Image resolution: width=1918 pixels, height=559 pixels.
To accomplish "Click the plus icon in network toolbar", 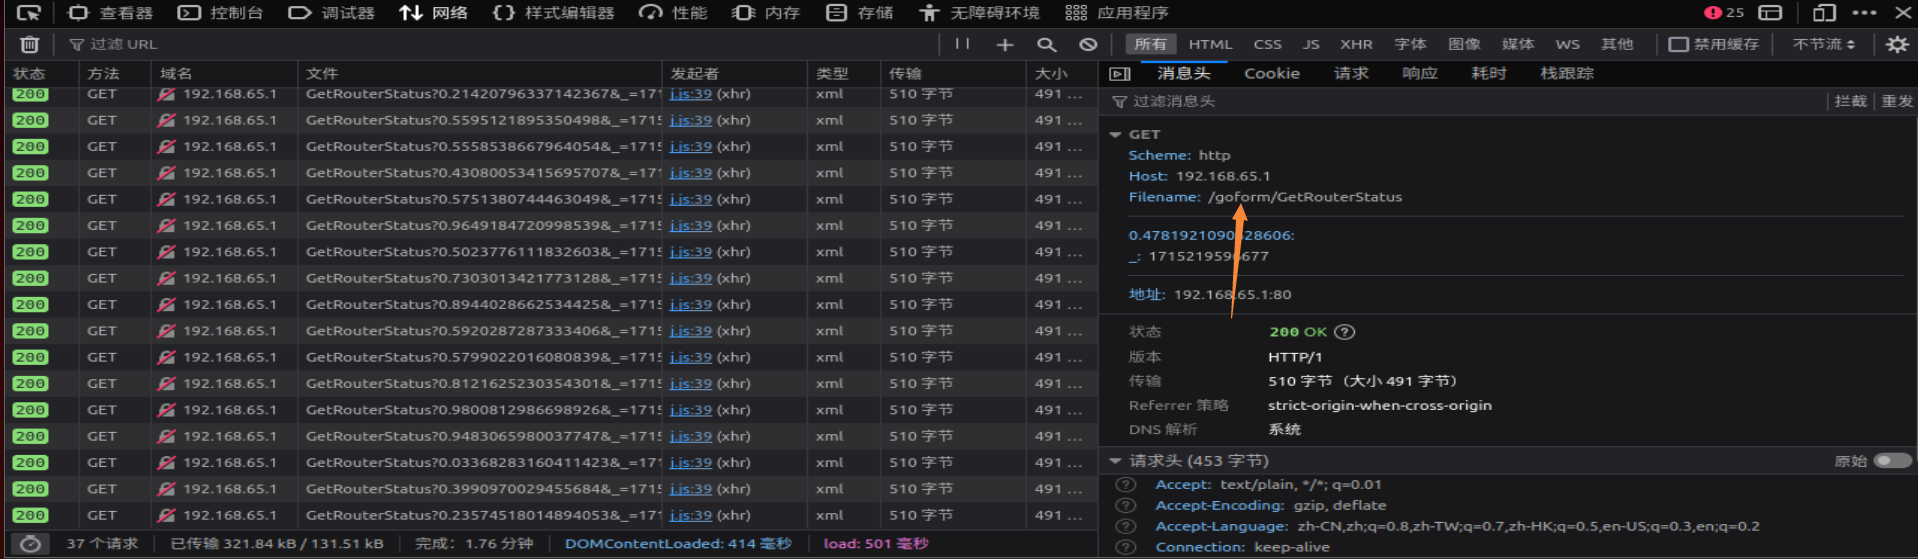I will tap(1005, 44).
